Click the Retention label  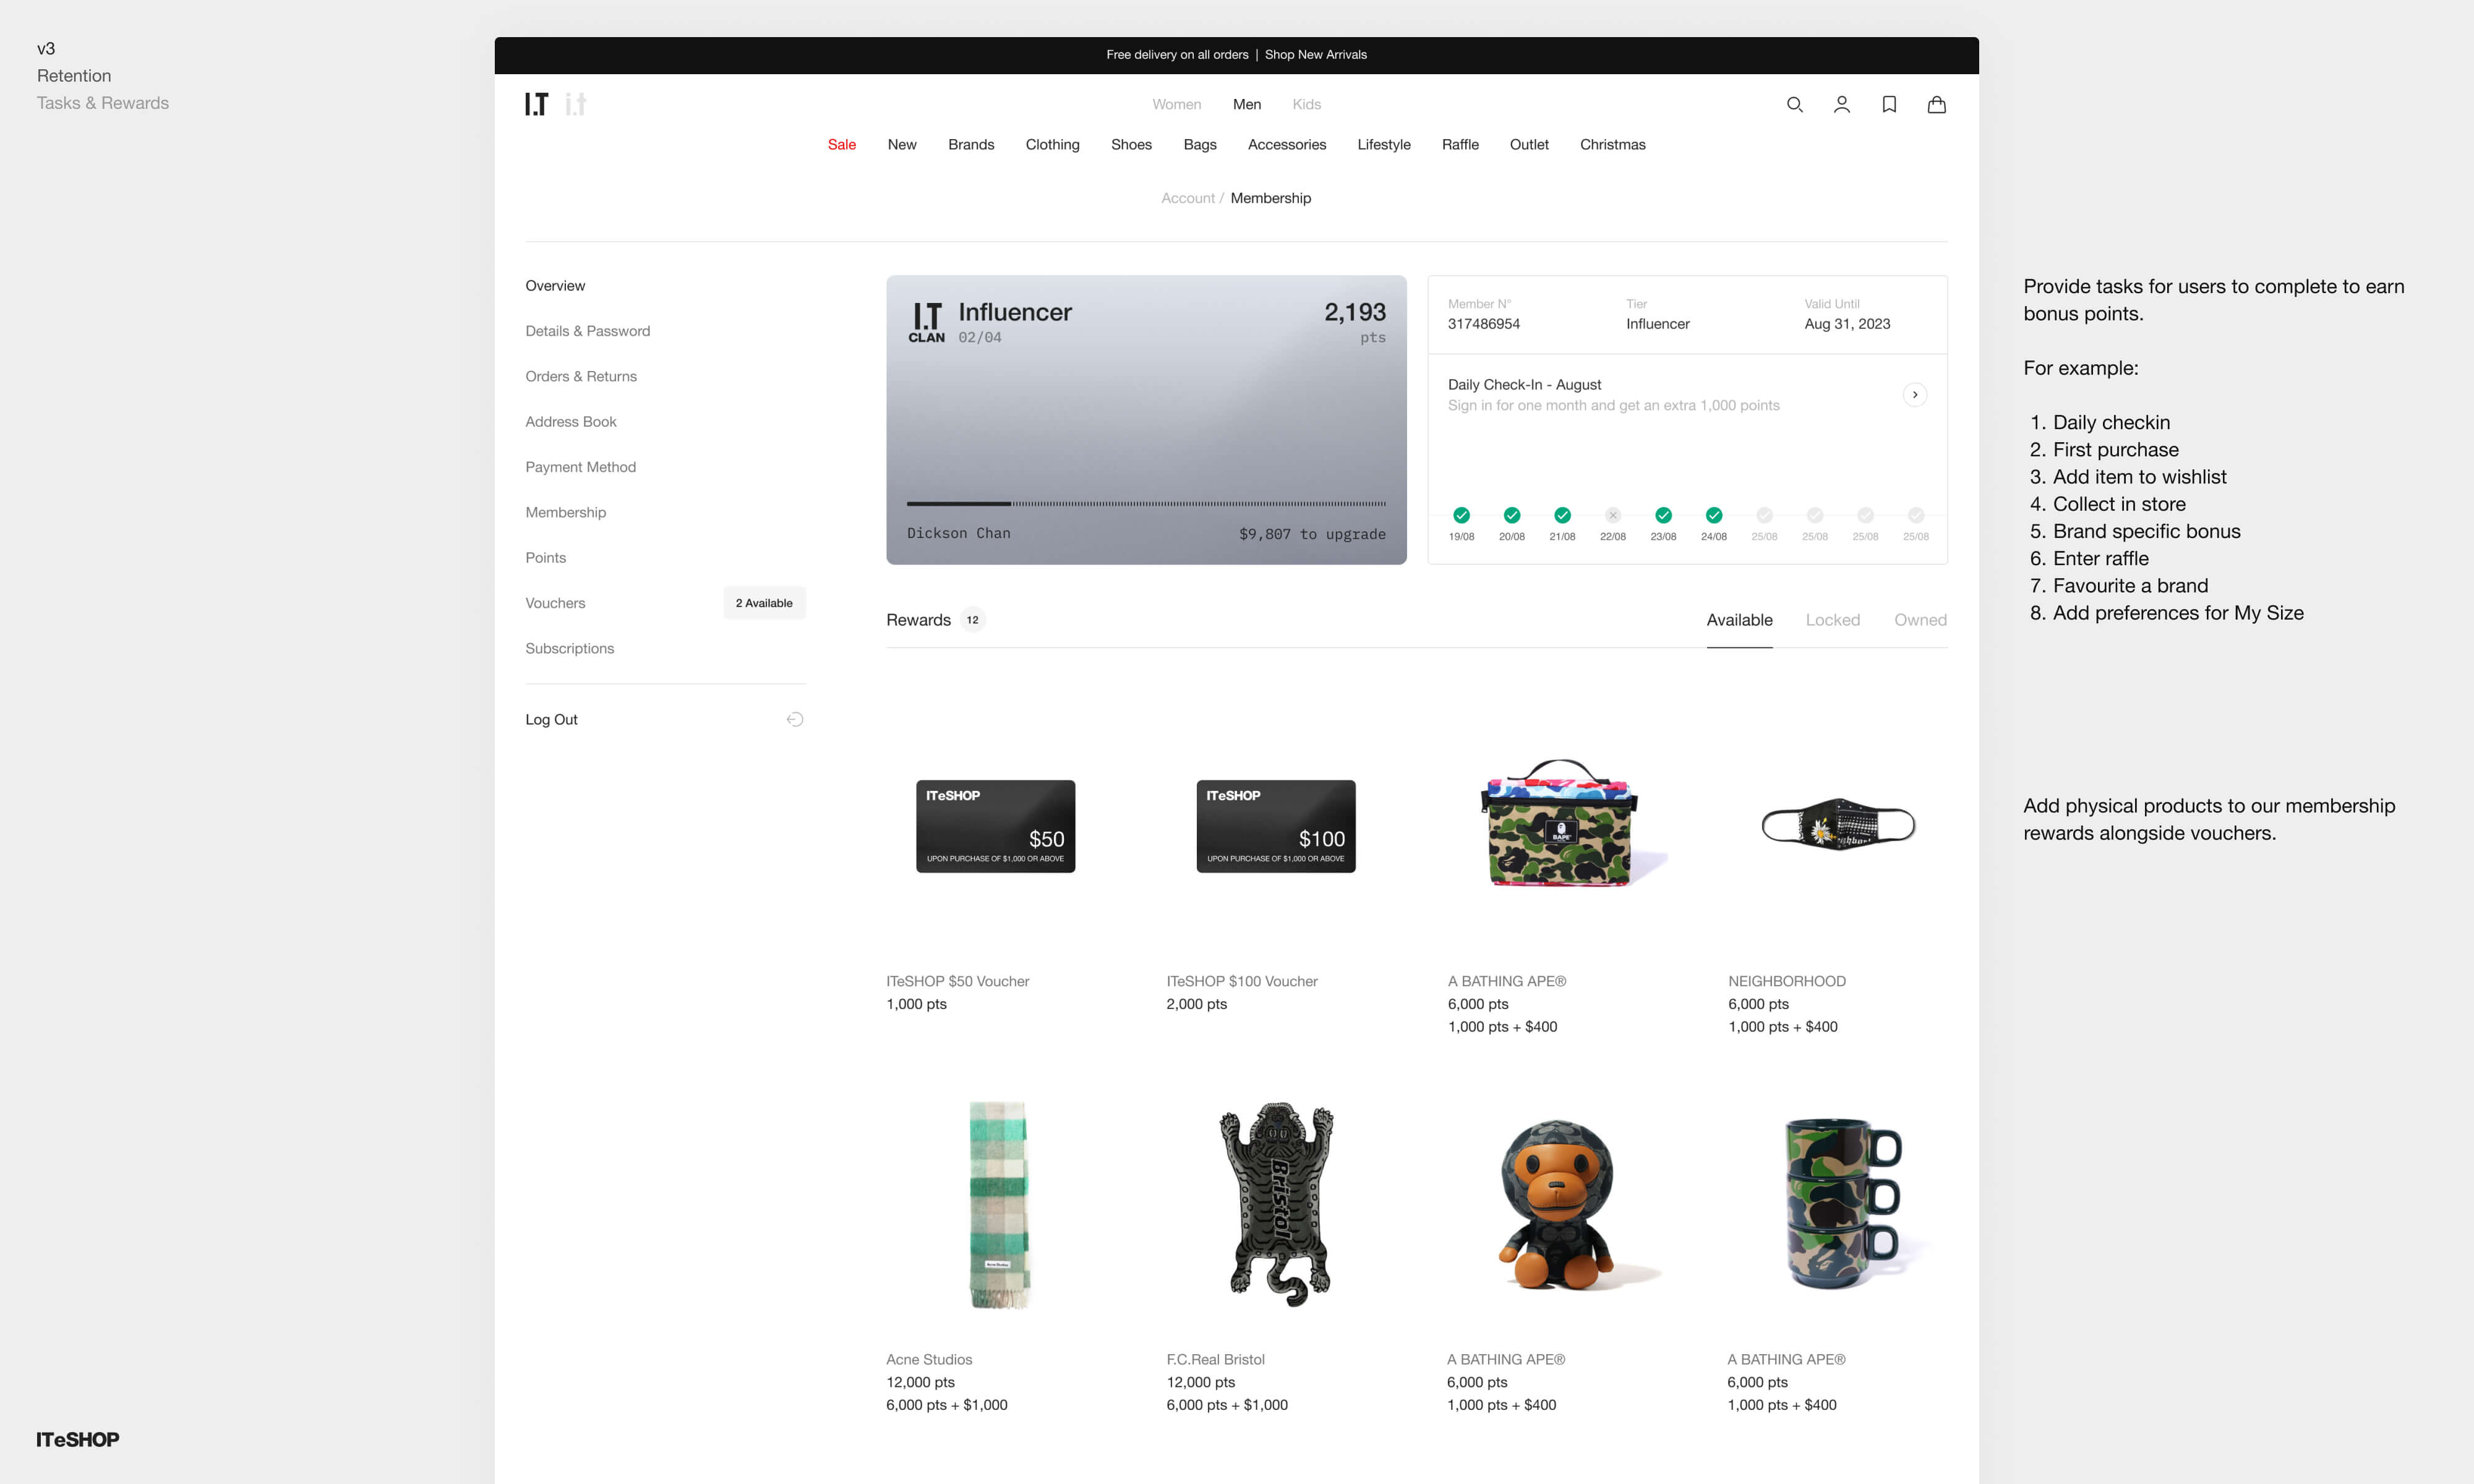click(74, 76)
